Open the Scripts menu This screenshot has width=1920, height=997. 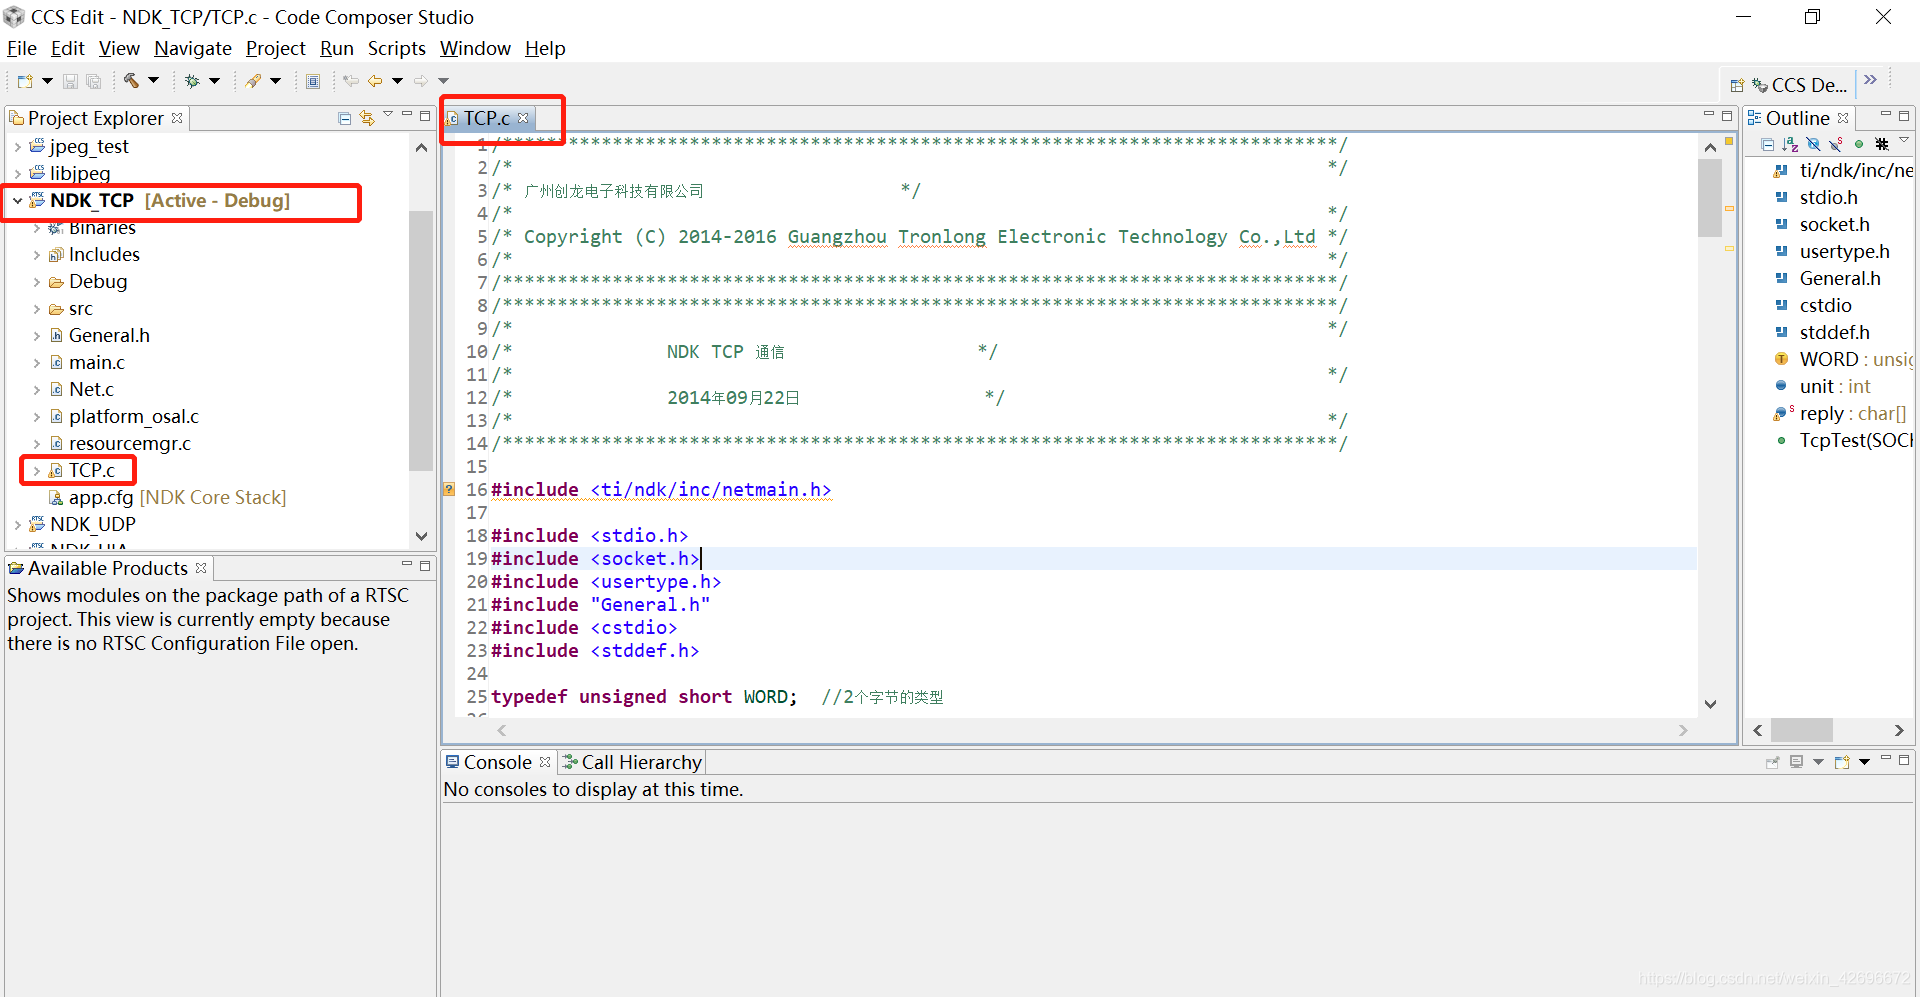(397, 48)
